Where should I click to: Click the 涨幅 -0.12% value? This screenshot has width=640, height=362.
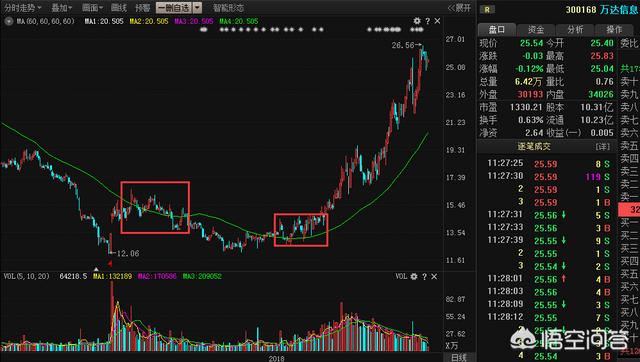point(529,69)
